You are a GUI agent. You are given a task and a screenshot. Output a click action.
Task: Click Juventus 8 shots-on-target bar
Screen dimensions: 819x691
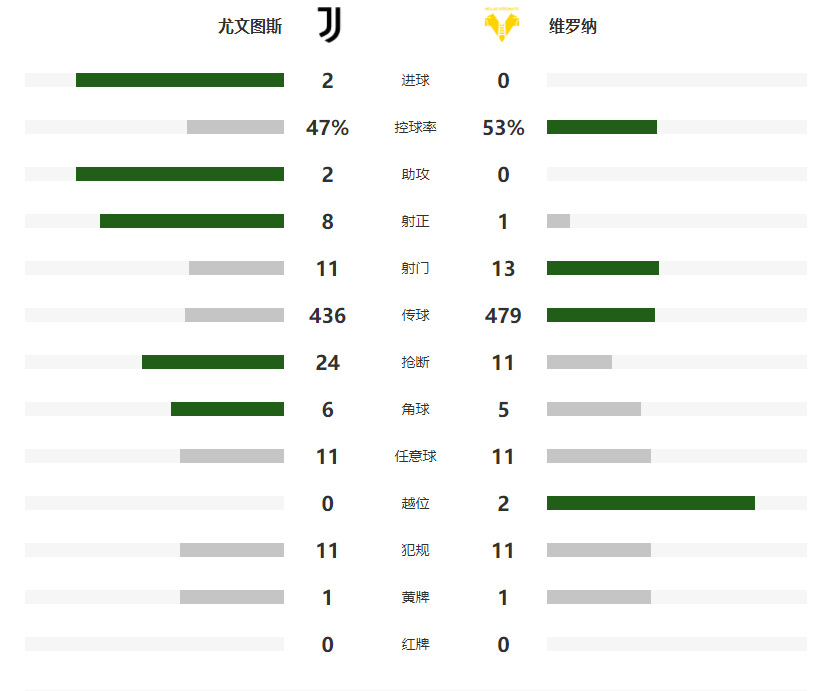192,221
